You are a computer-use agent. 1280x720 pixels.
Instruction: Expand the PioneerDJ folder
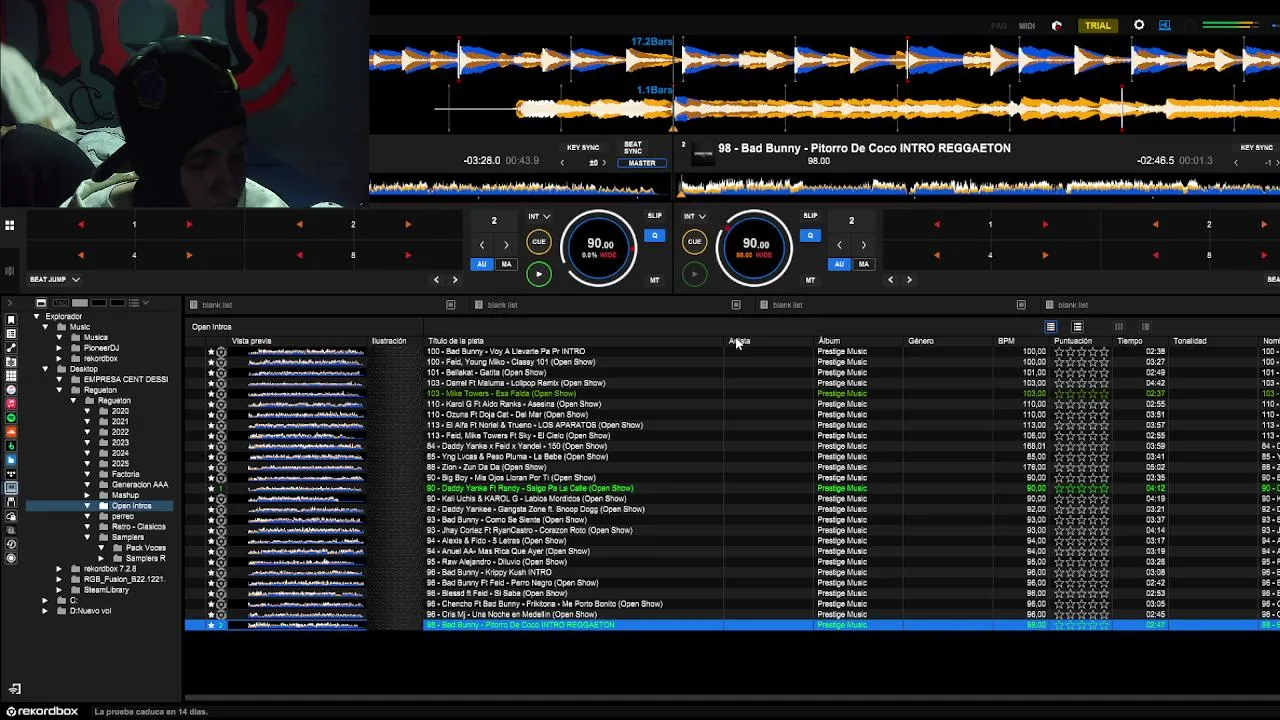pos(59,348)
